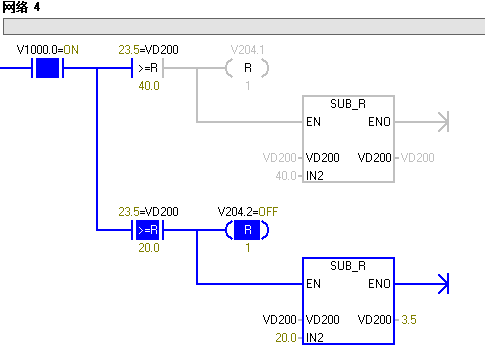Click the blue ENO output arrow
Image resolution: width=485 pixels, height=362 pixels.
pyautogui.click(x=443, y=284)
